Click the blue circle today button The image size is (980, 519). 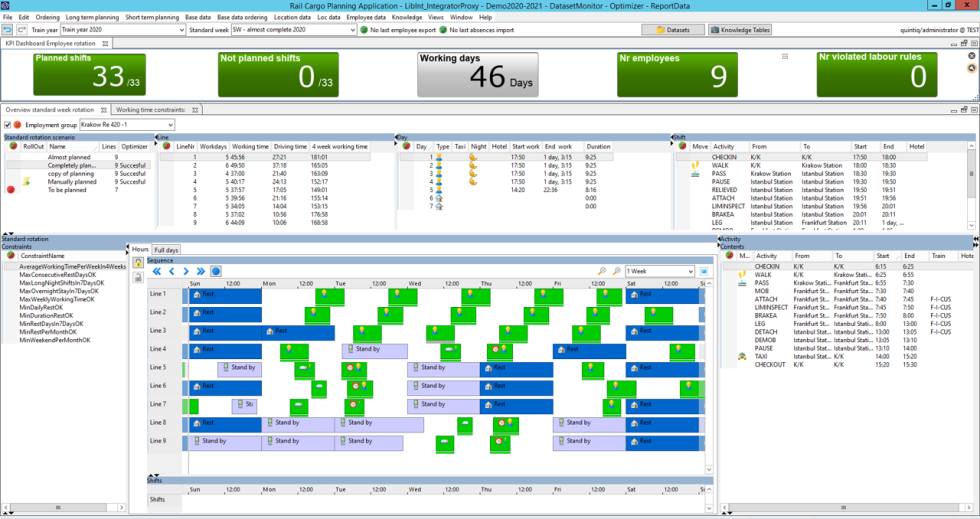tap(216, 271)
